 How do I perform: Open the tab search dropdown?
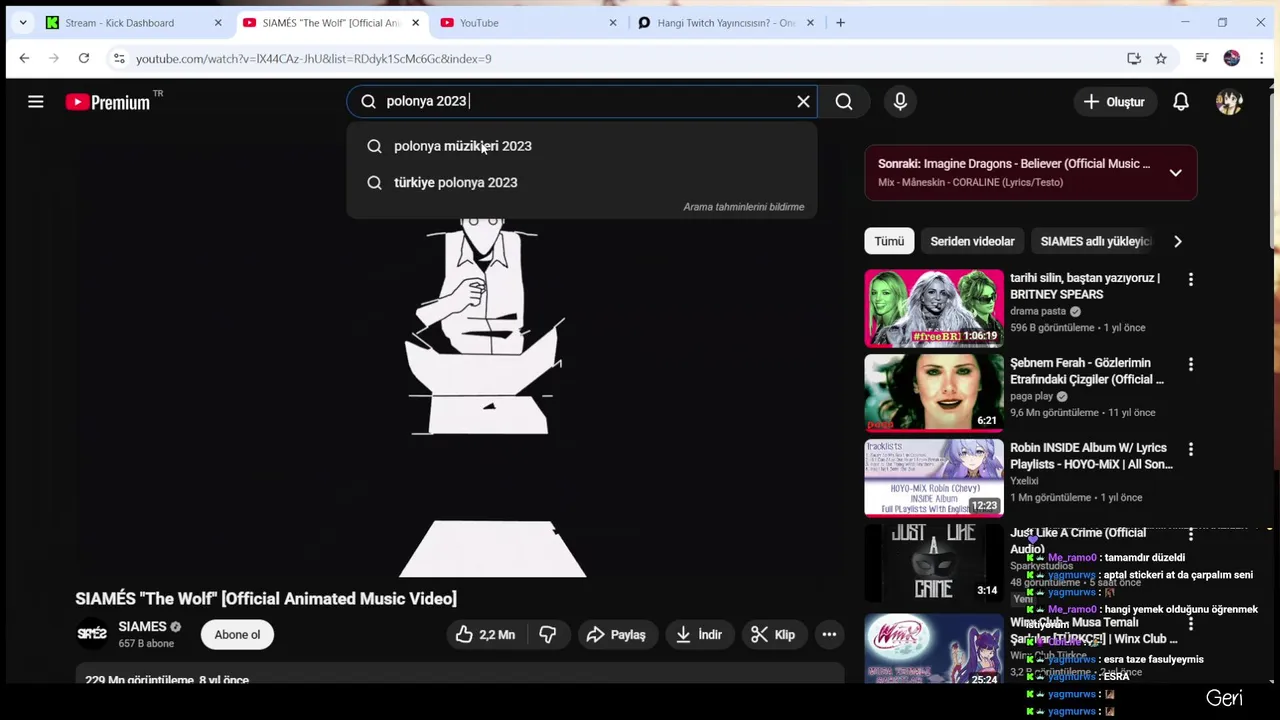(x=22, y=22)
